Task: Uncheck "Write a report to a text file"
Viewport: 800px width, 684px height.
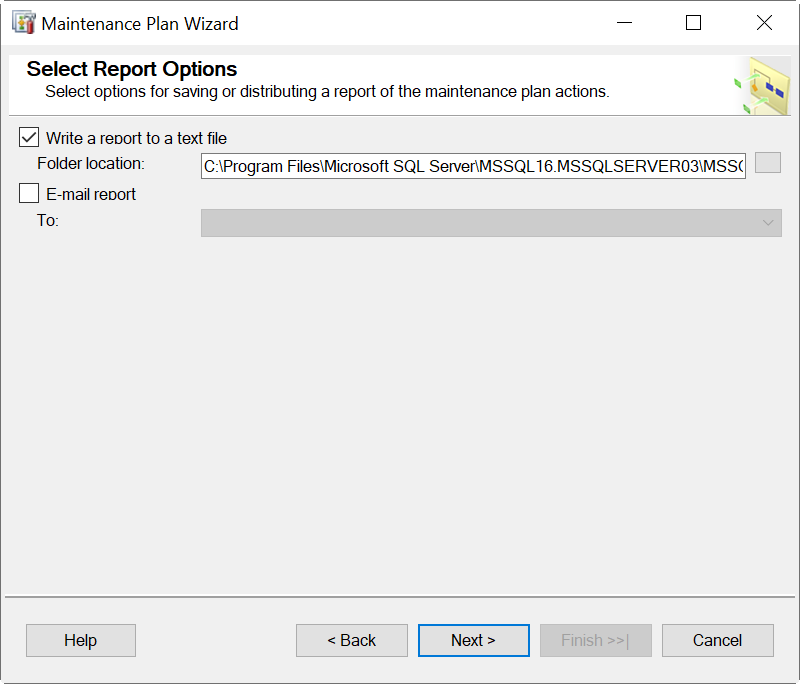Action: (28, 137)
